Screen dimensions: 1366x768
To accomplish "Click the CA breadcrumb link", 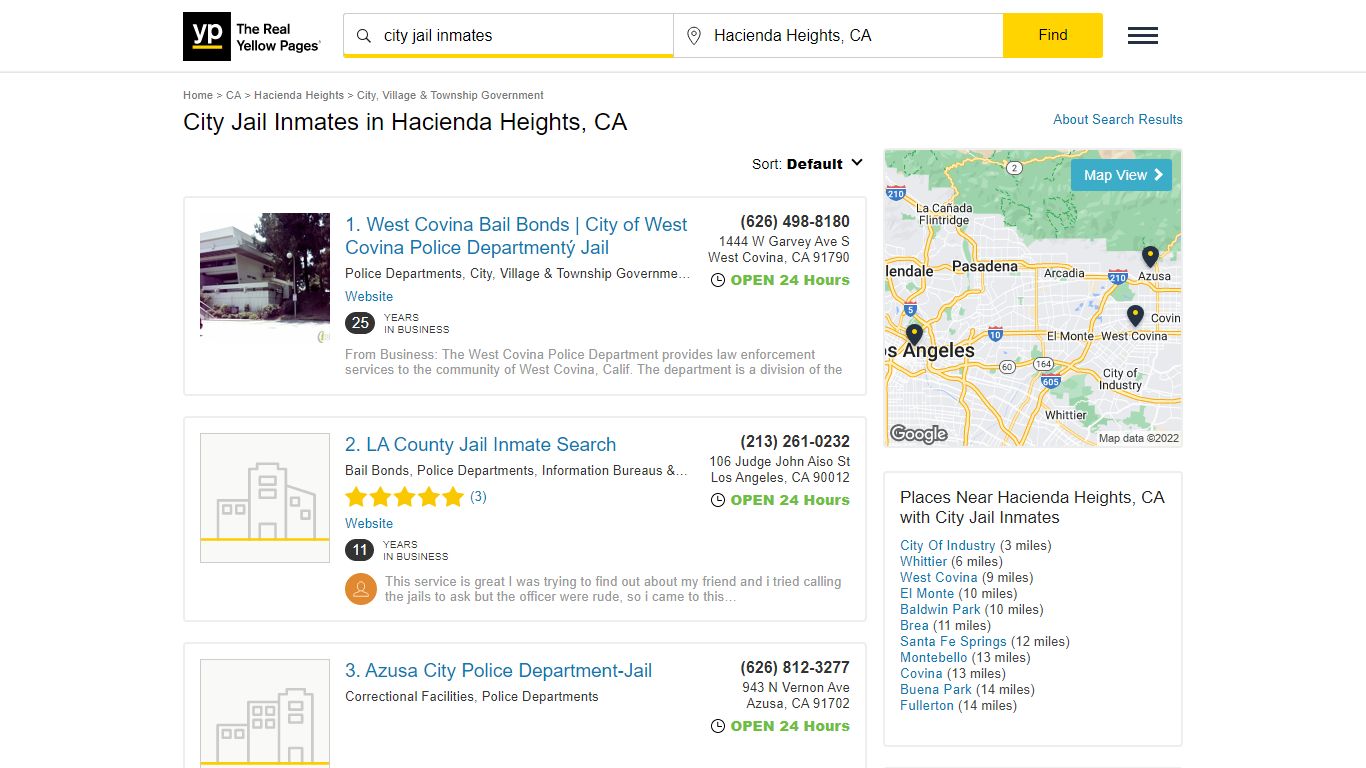I will pos(234,95).
